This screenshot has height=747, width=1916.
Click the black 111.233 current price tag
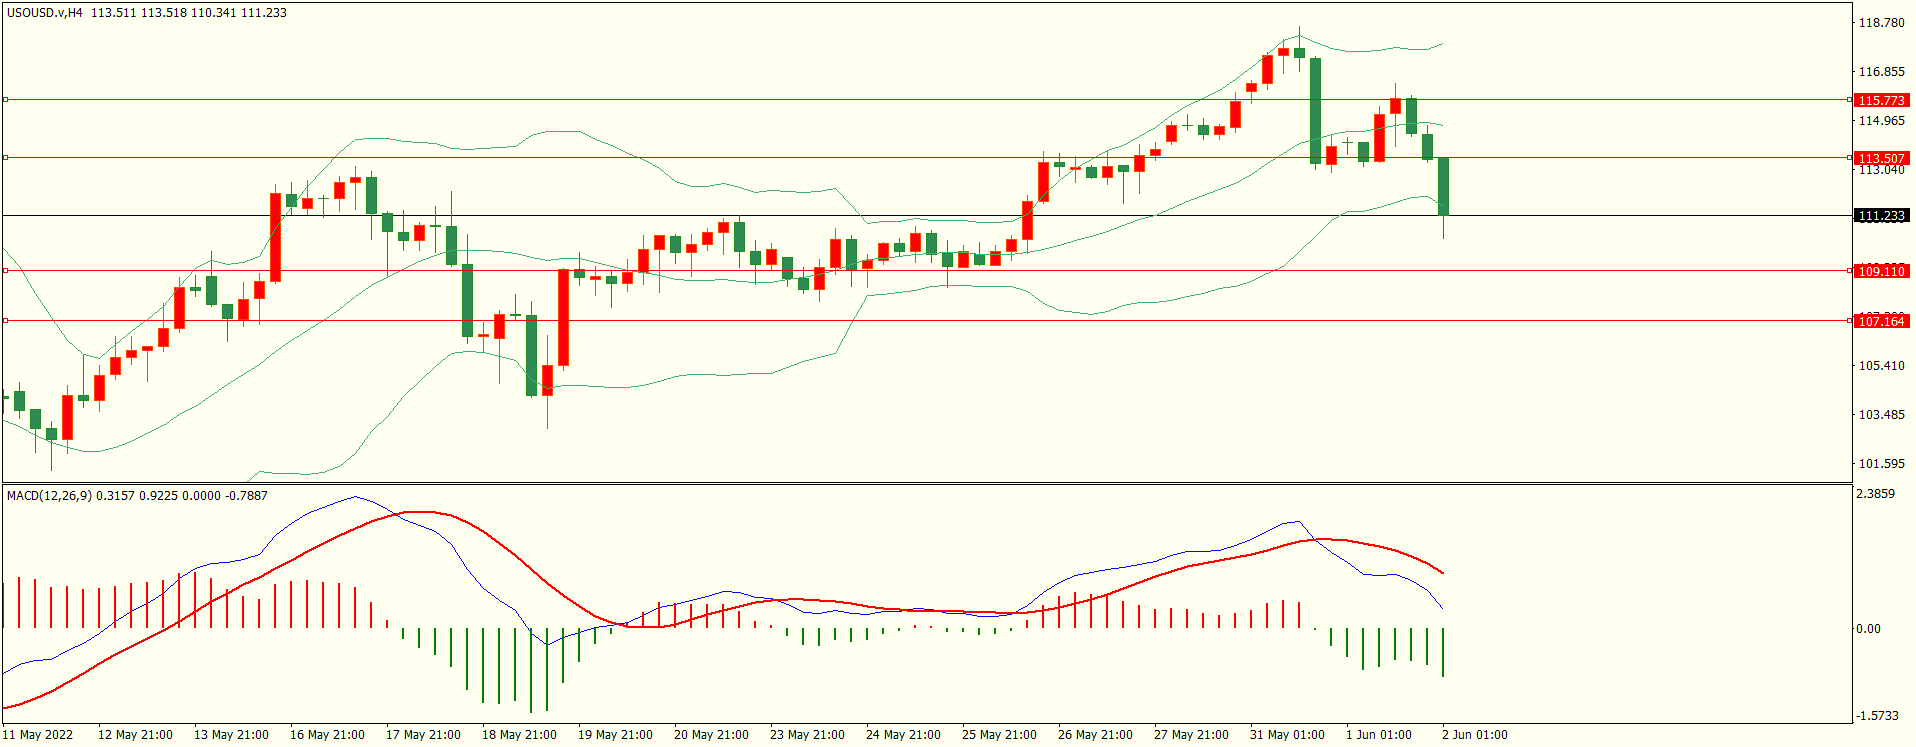coord(1881,216)
